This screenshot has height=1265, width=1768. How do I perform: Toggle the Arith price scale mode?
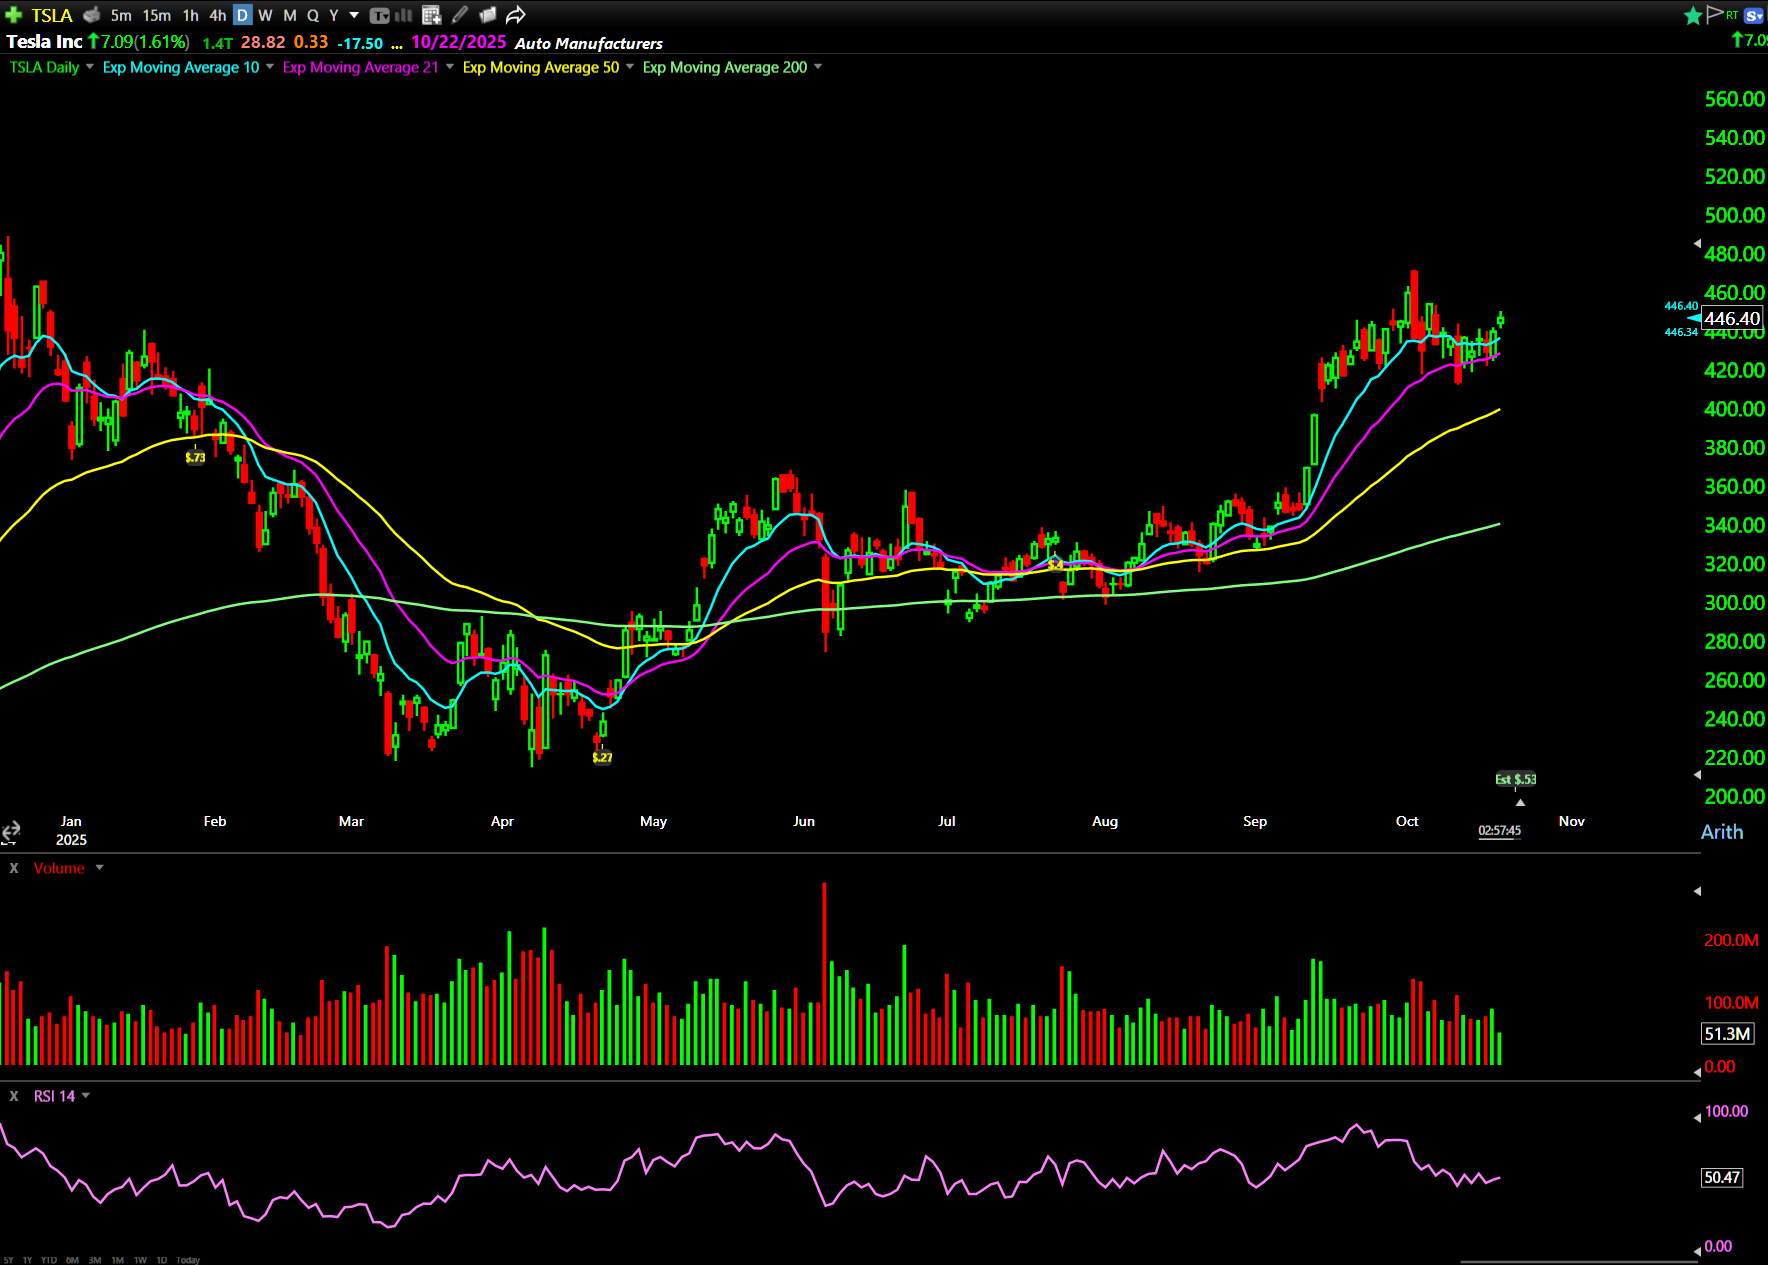1721,832
